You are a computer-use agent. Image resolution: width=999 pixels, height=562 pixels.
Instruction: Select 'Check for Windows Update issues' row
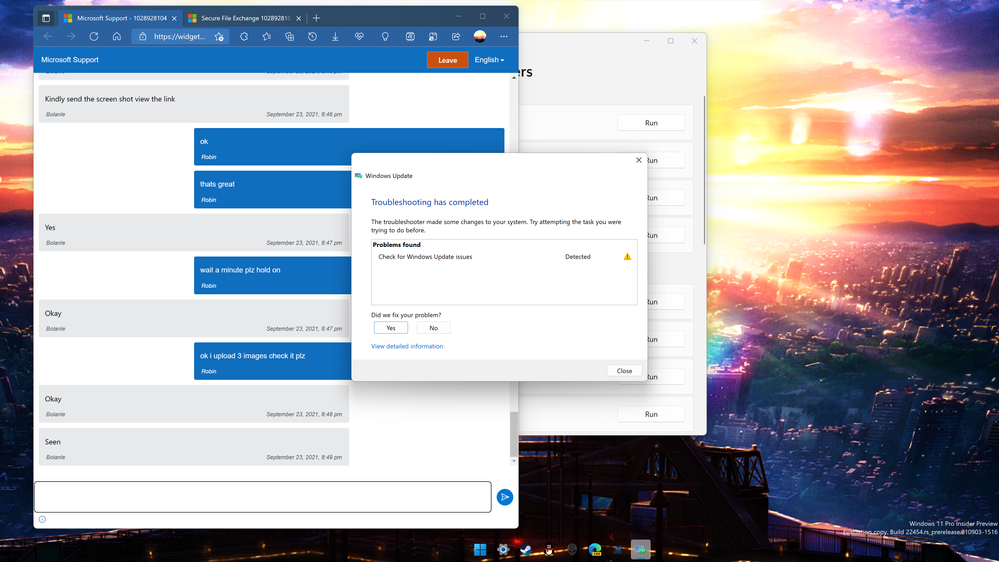(x=503, y=257)
